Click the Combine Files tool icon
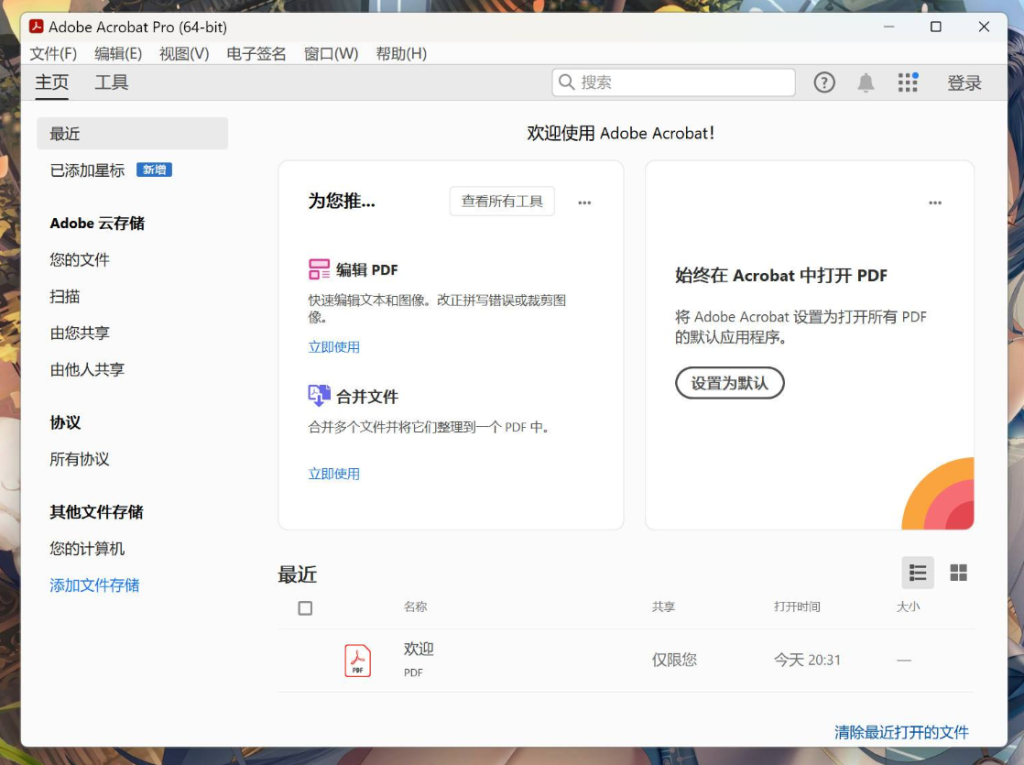Screen dimensions: 1024x765 pyautogui.click(x=319, y=396)
